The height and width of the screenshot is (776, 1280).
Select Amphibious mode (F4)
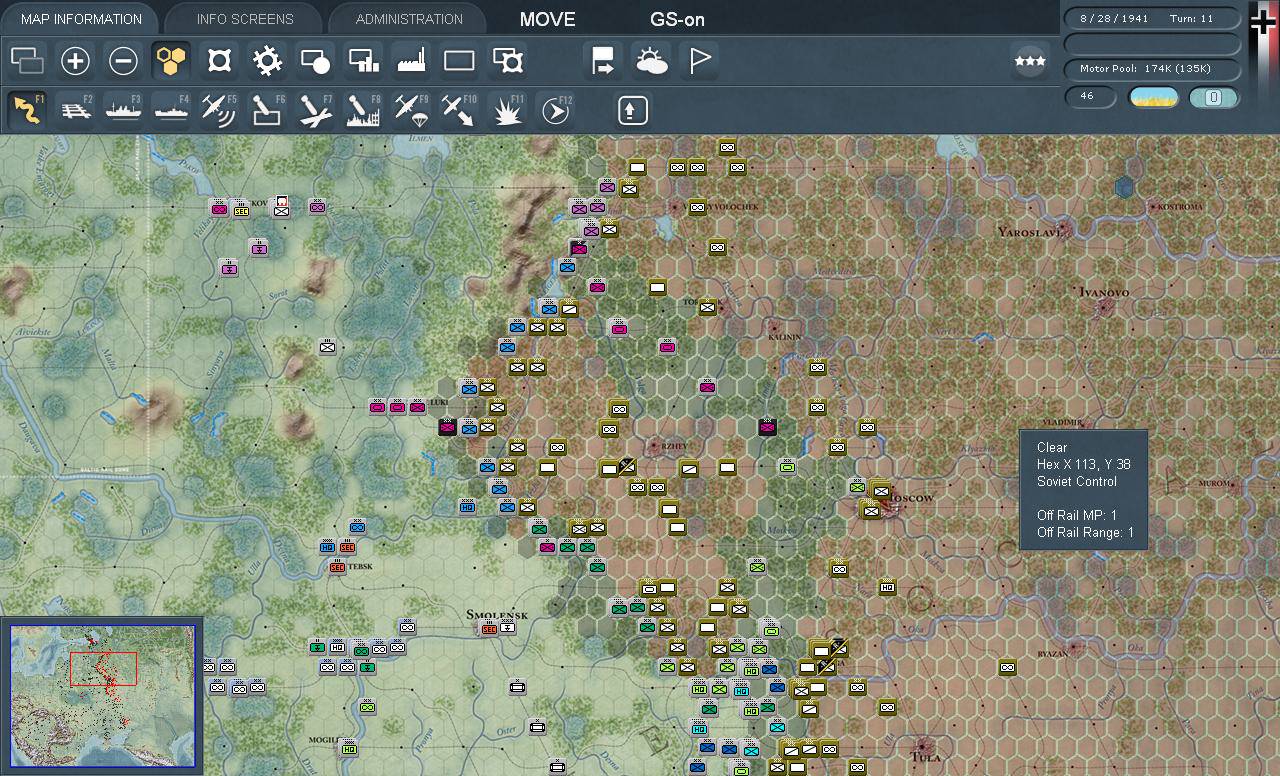click(171, 109)
